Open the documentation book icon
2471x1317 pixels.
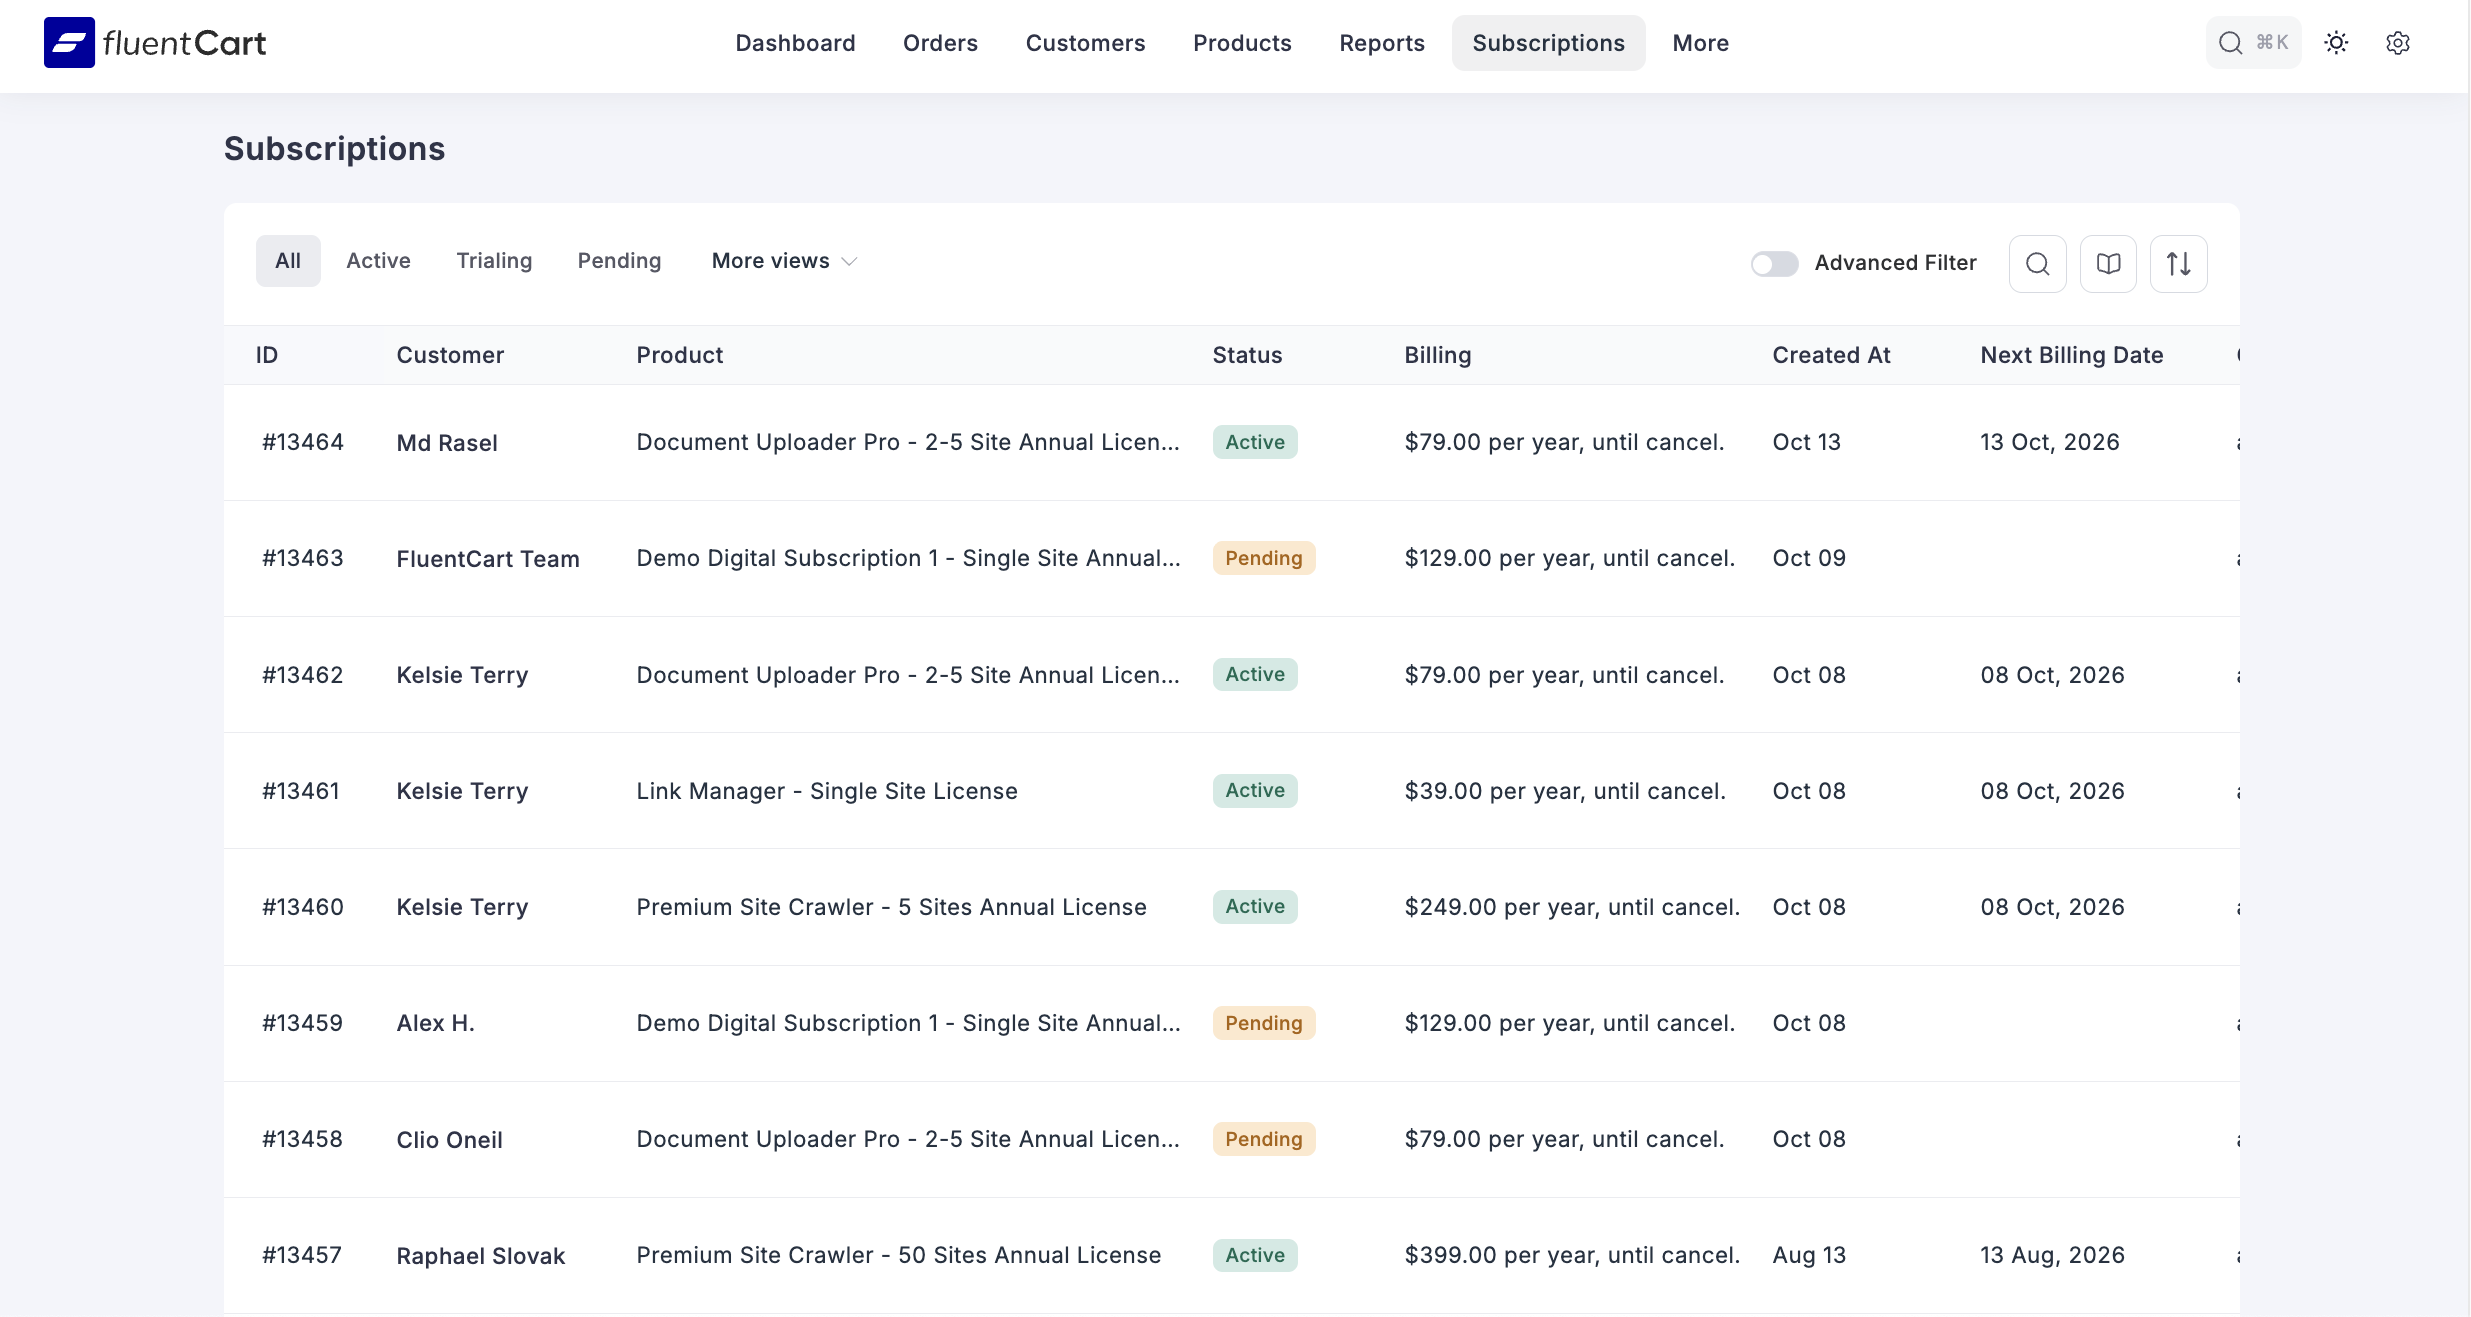point(2109,263)
